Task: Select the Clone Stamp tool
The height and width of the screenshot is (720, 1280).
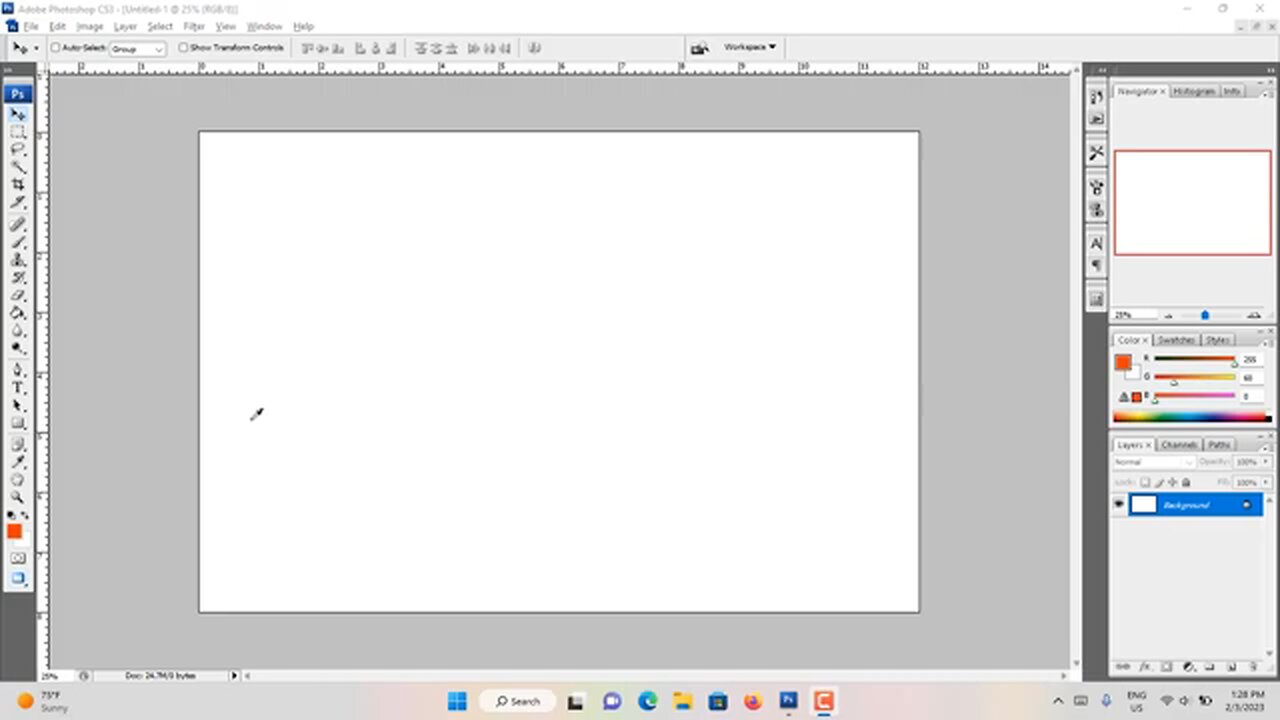Action: coord(18,260)
